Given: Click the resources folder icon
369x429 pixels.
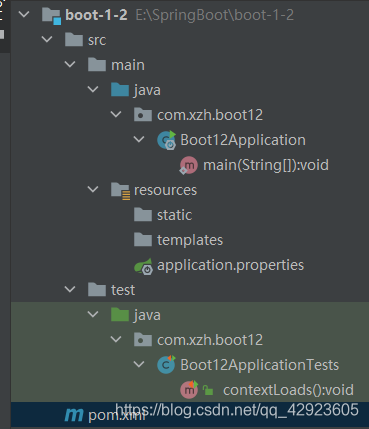Looking at the screenshot, I should [x=120, y=191].
